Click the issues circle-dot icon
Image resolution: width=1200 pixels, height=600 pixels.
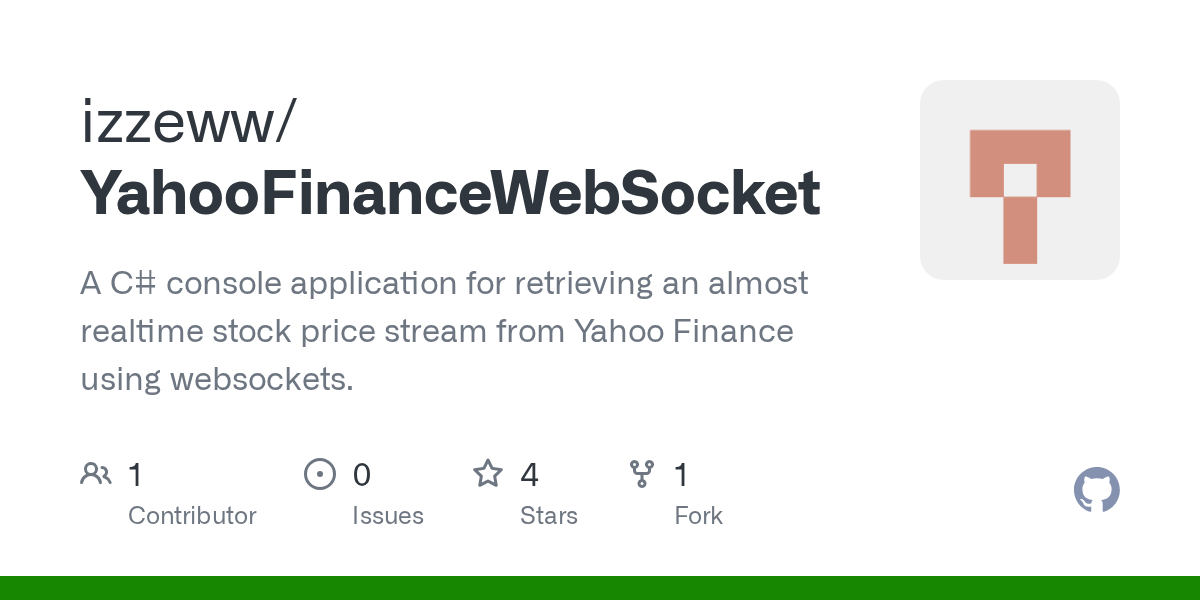(x=319, y=474)
